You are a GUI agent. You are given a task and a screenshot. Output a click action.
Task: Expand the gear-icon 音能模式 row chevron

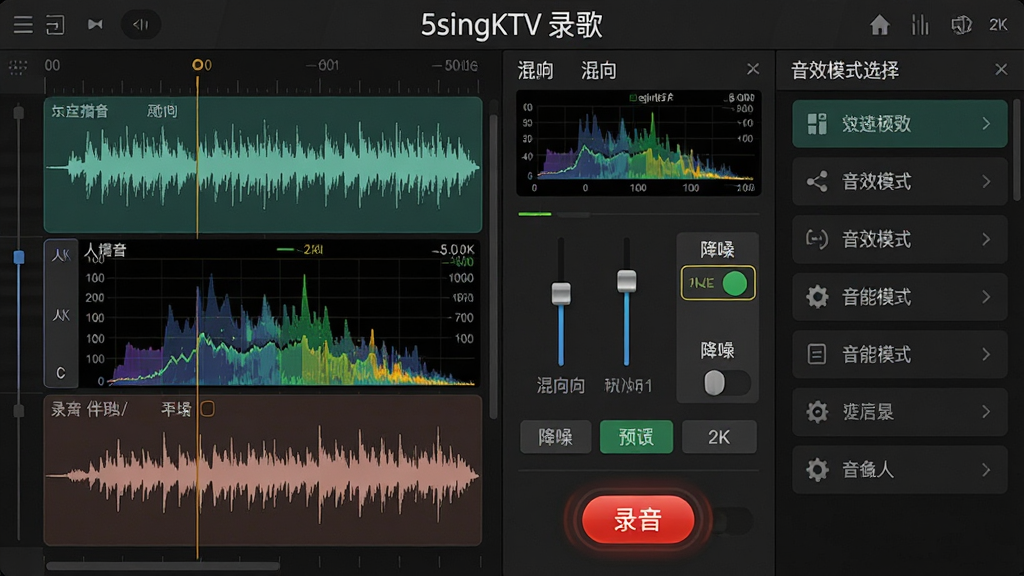click(987, 297)
